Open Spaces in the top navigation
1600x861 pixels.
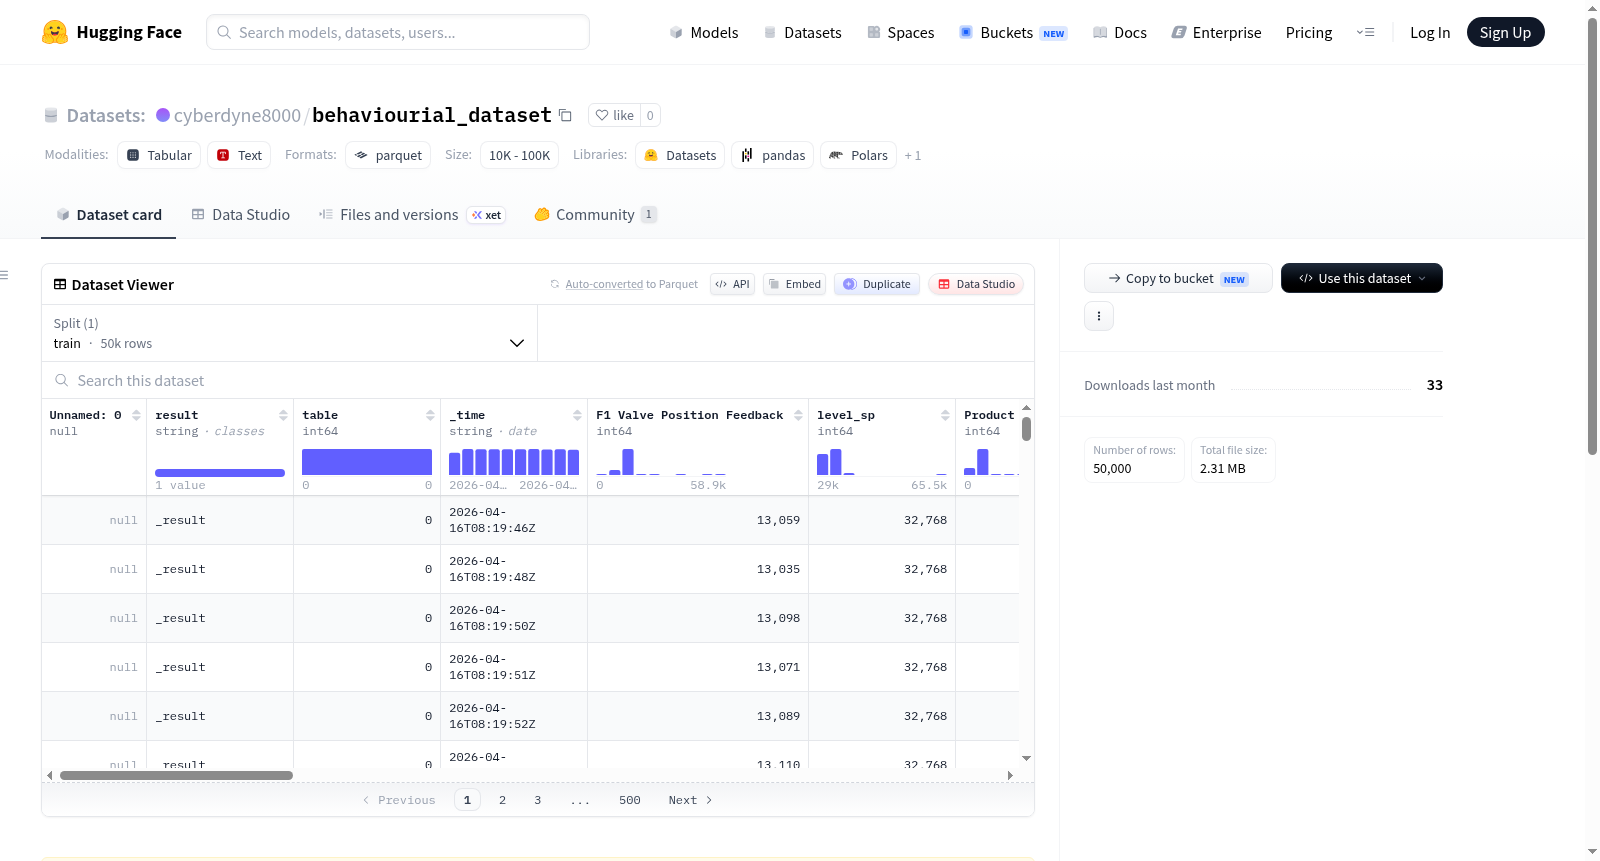click(x=901, y=32)
